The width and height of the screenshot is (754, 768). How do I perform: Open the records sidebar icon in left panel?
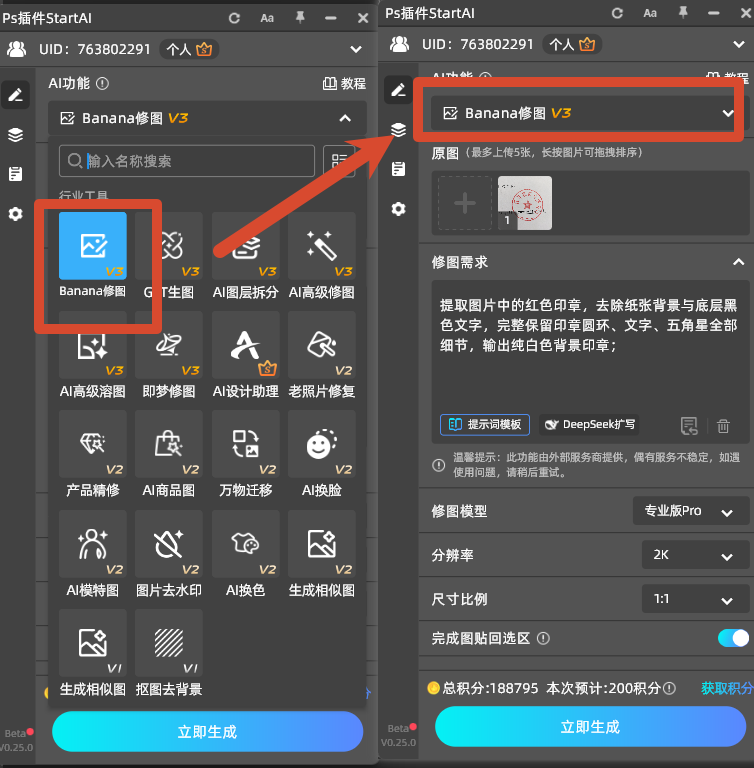pos(16,174)
